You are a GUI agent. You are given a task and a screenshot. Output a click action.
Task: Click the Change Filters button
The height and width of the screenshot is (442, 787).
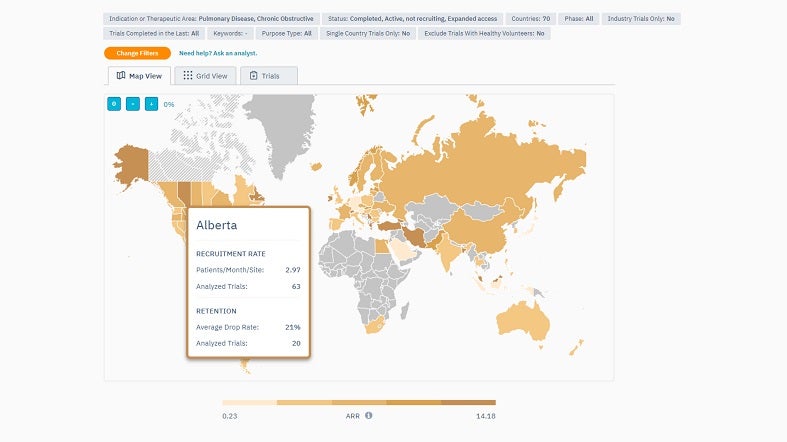[137, 53]
